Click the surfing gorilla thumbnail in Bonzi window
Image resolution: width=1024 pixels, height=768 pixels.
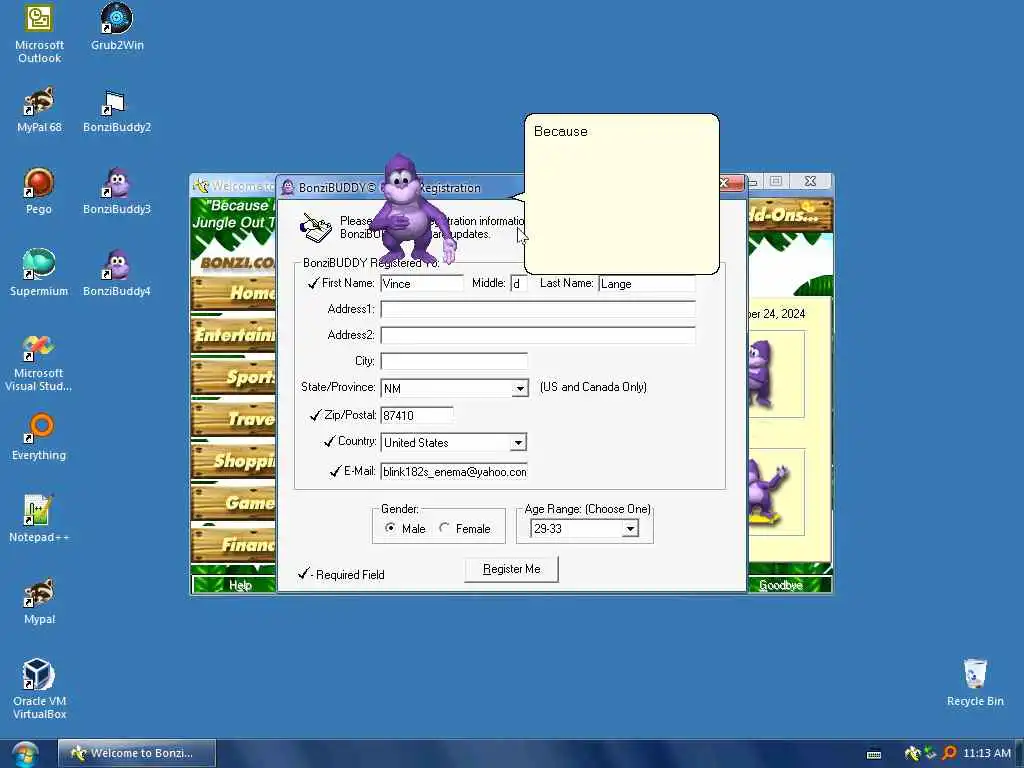[776, 492]
